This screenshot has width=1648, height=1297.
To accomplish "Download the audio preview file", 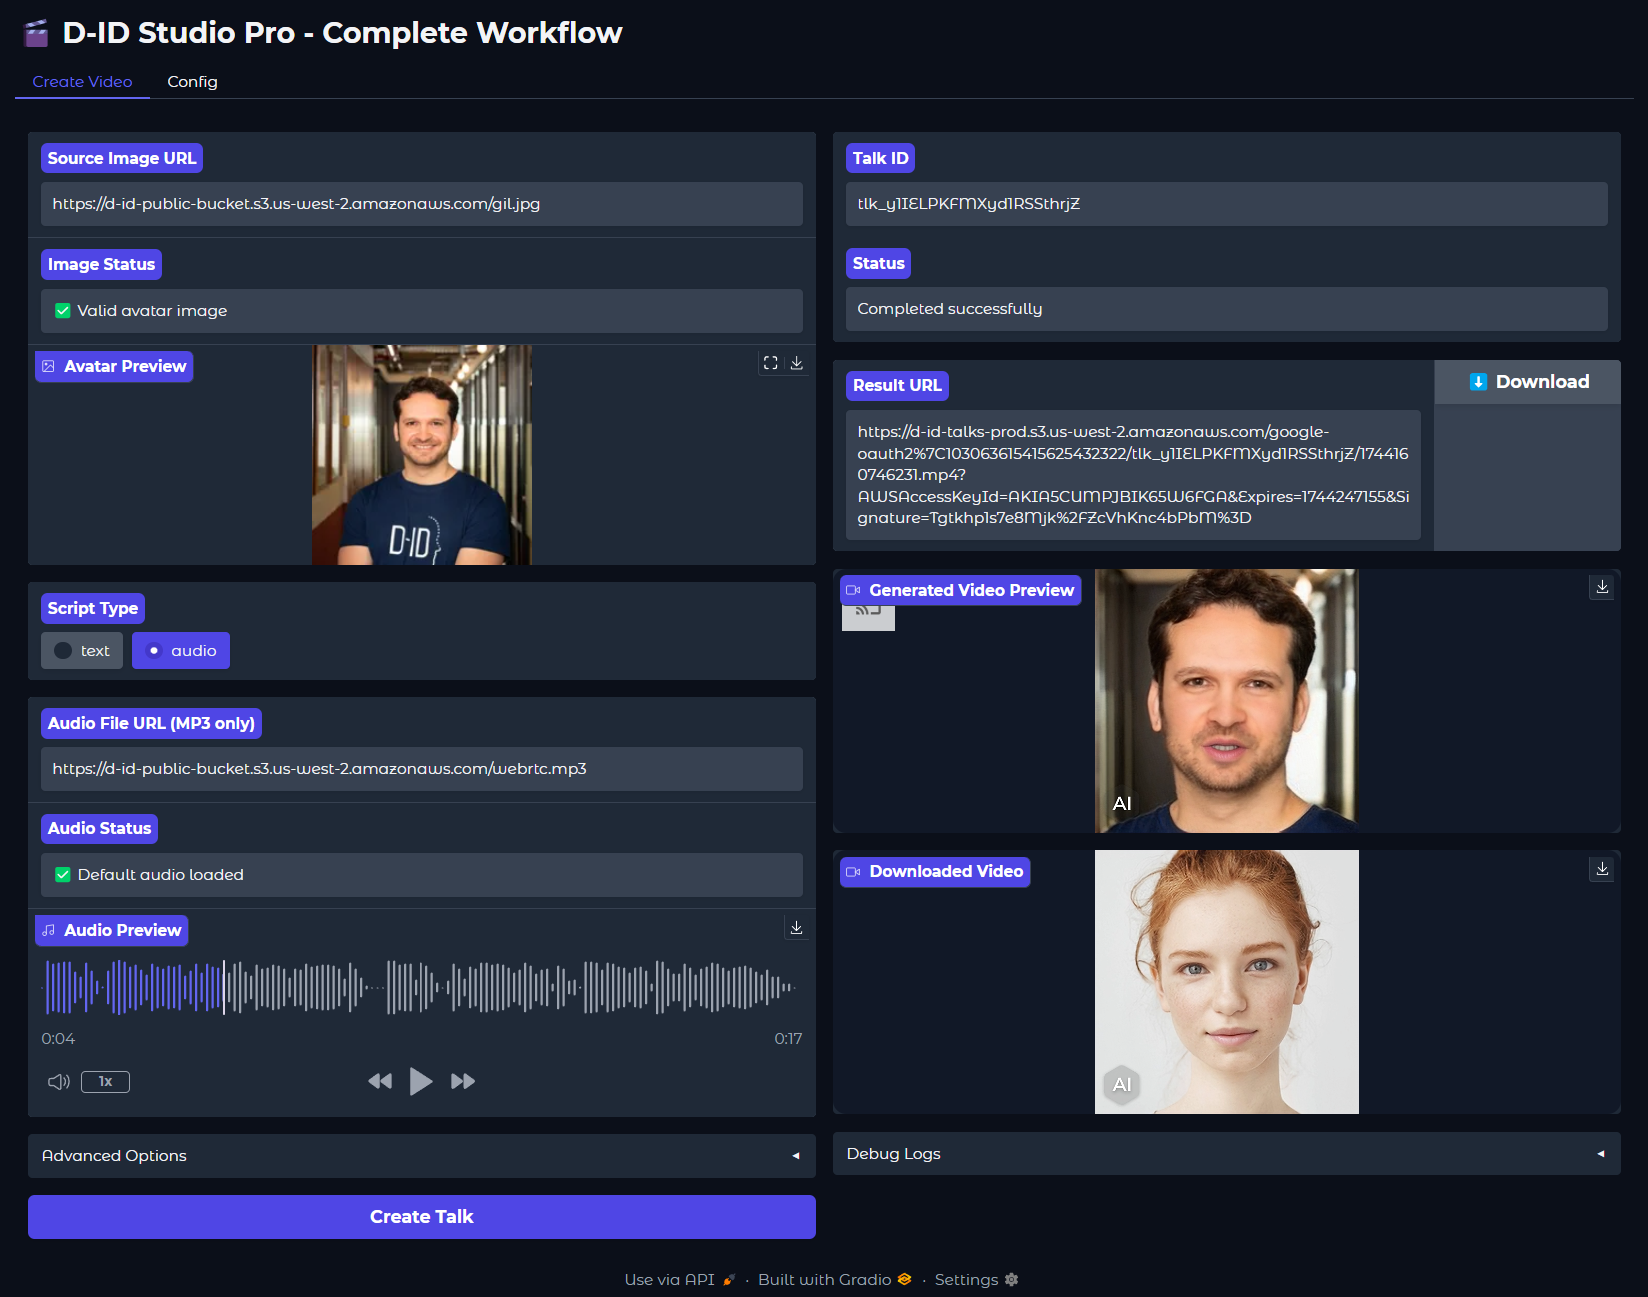I will pyautogui.click(x=797, y=928).
